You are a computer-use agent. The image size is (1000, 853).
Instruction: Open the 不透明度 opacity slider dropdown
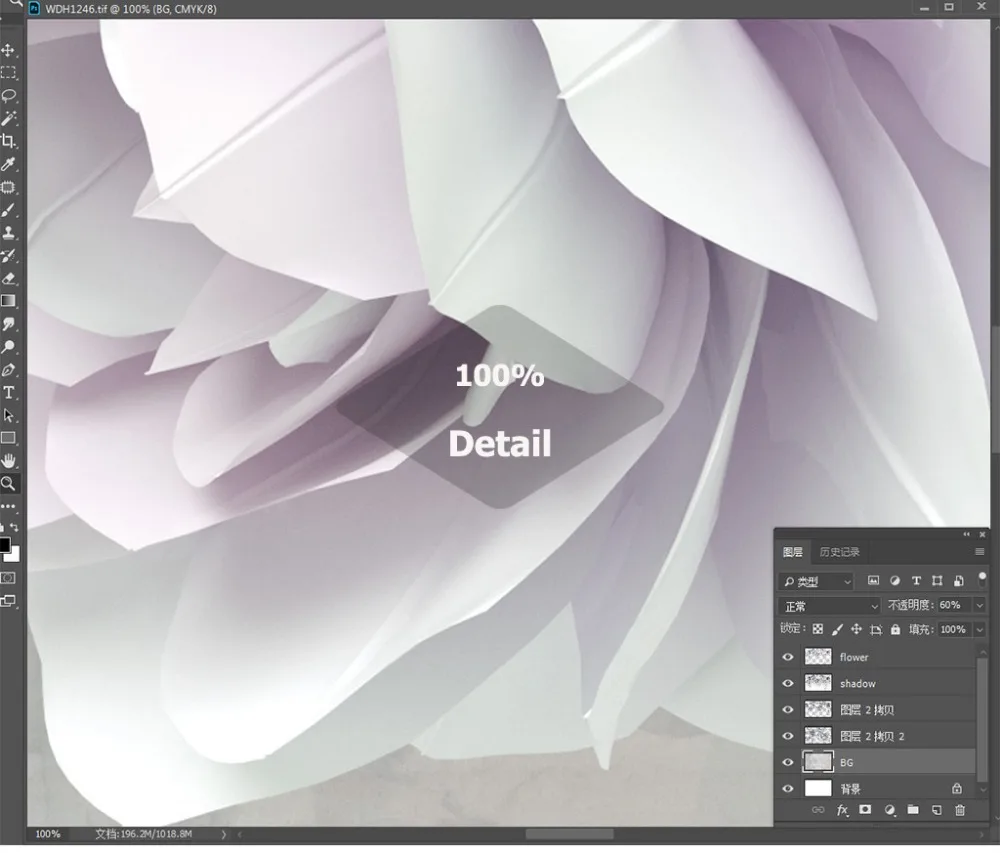coord(980,605)
